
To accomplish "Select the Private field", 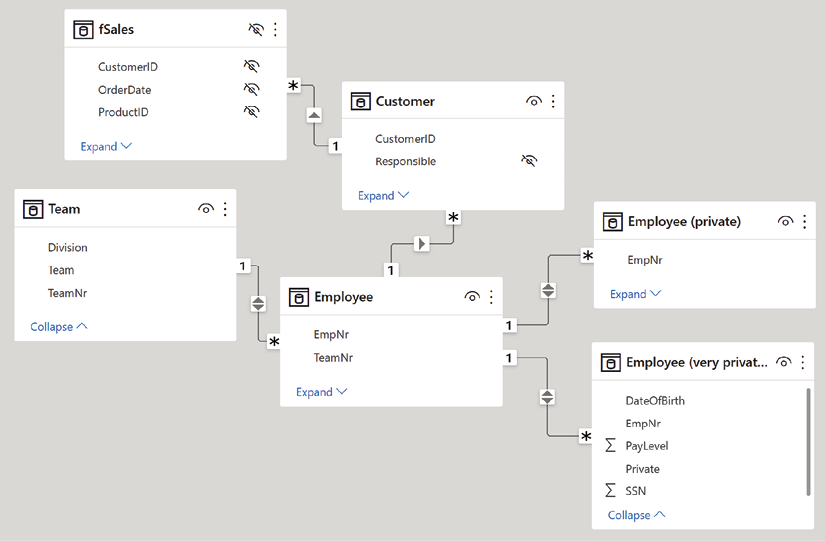I will click(x=642, y=469).
